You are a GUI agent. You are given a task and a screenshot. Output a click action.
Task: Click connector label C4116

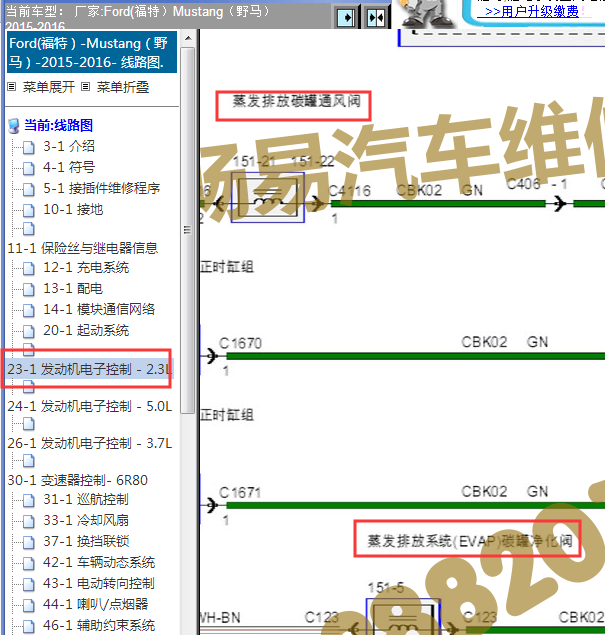[349, 191]
